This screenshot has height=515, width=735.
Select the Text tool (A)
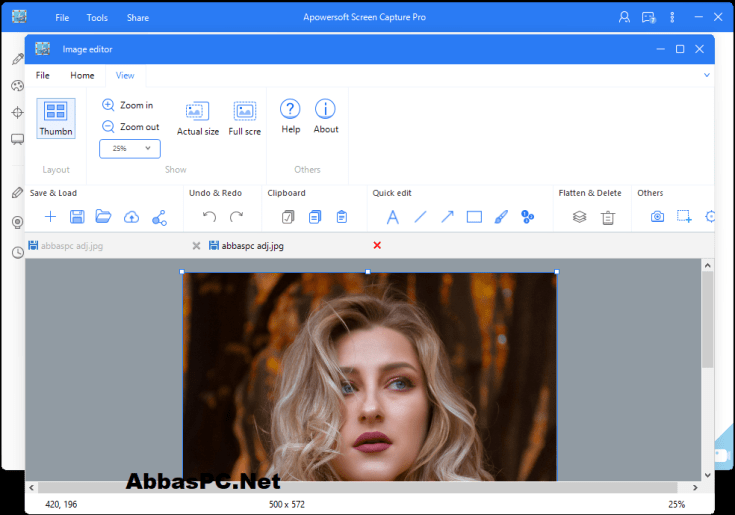pos(393,217)
